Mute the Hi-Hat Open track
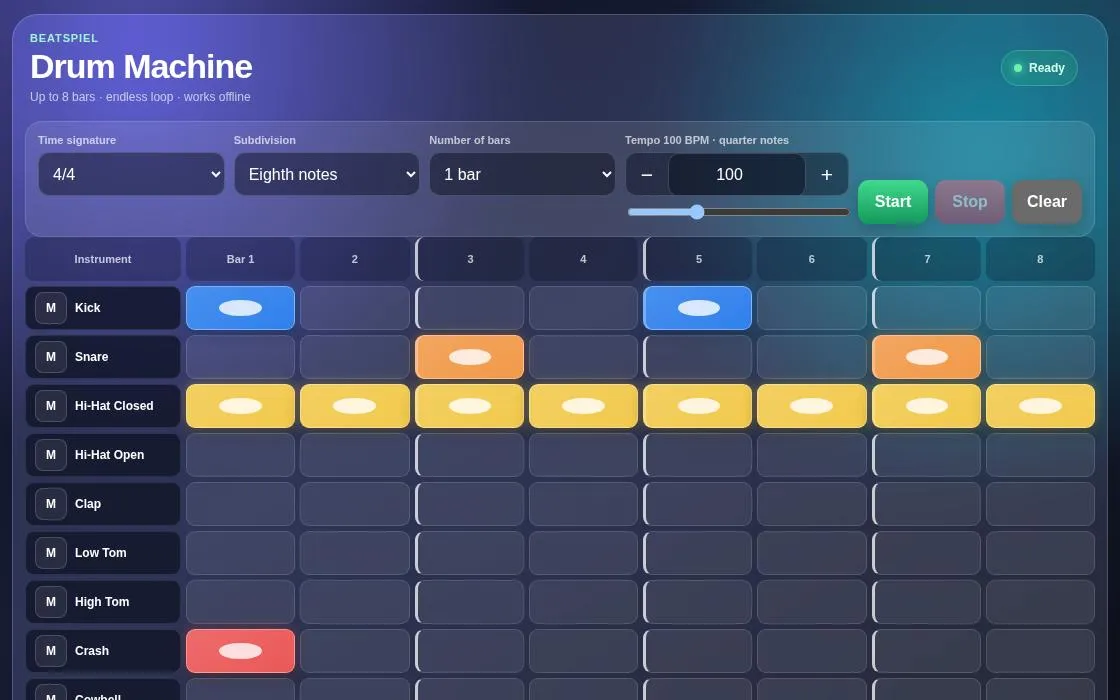 click(51, 454)
